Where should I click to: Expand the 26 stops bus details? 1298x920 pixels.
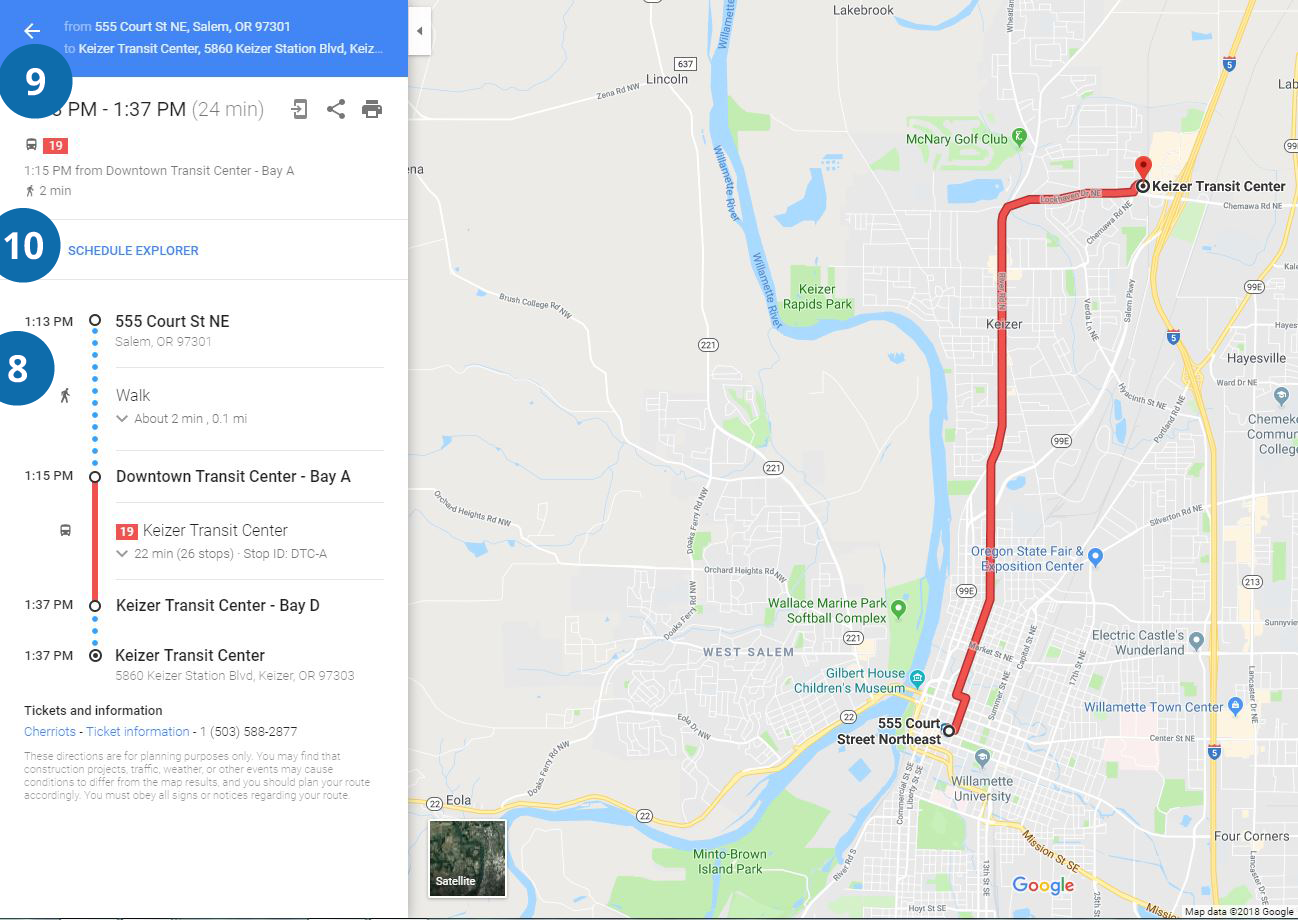(122, 553)
